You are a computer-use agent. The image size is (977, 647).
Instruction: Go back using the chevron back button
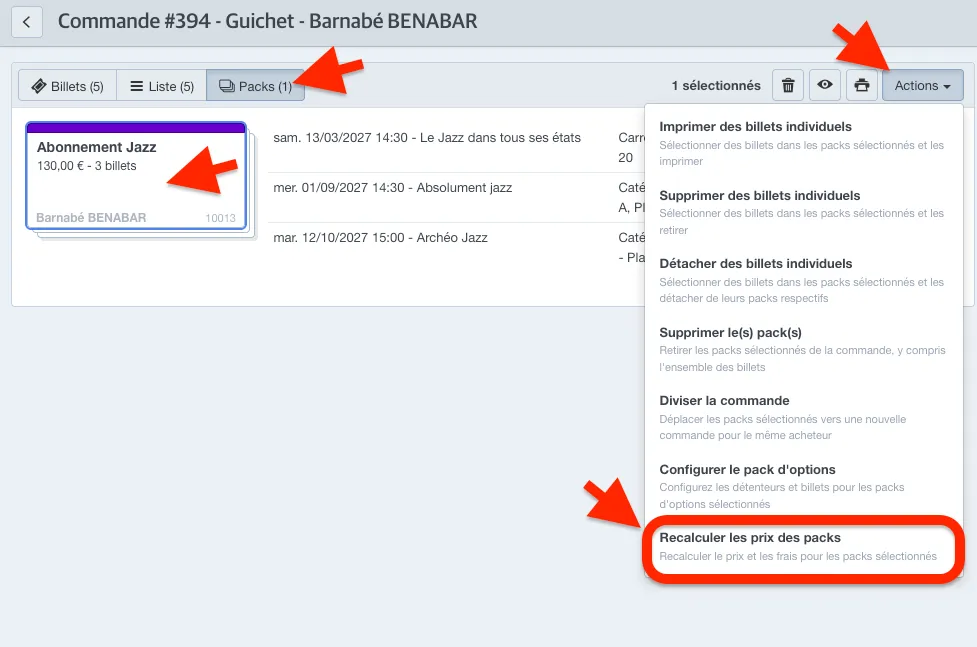click(27, 22)
